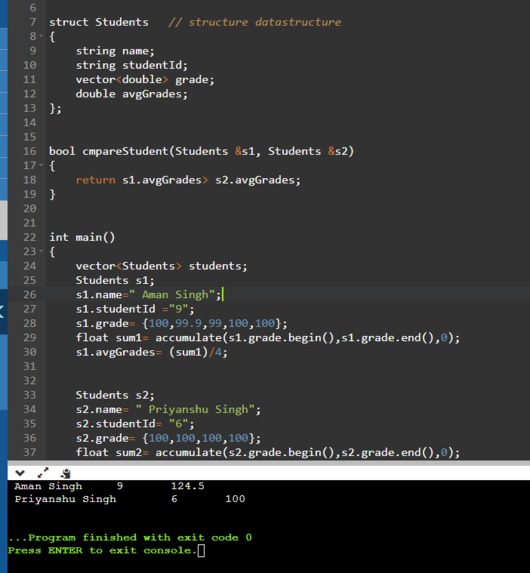Click the 'Students s1;' declaration

click(x=115, y=280)
